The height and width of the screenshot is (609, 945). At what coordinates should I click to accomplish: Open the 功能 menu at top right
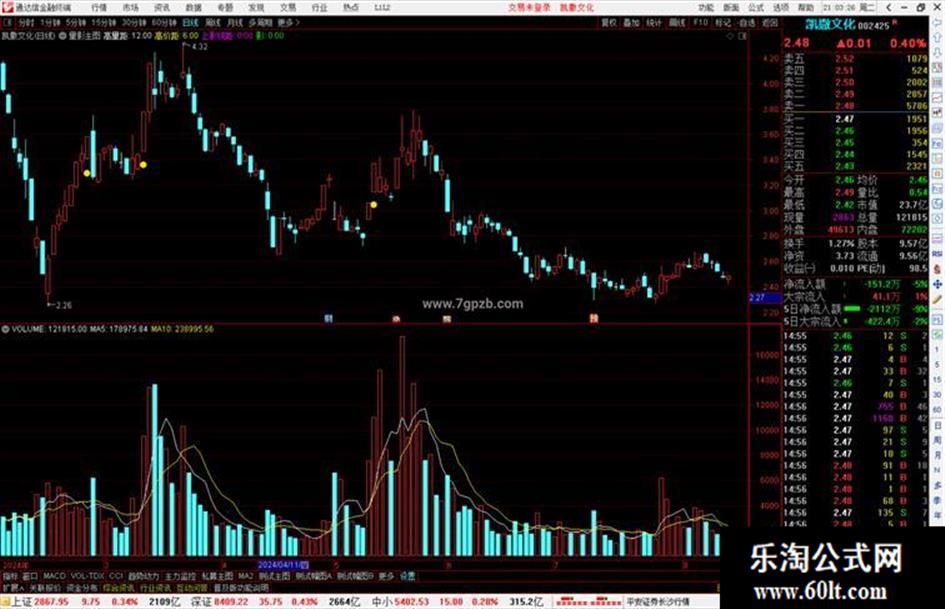click(706, 8)
